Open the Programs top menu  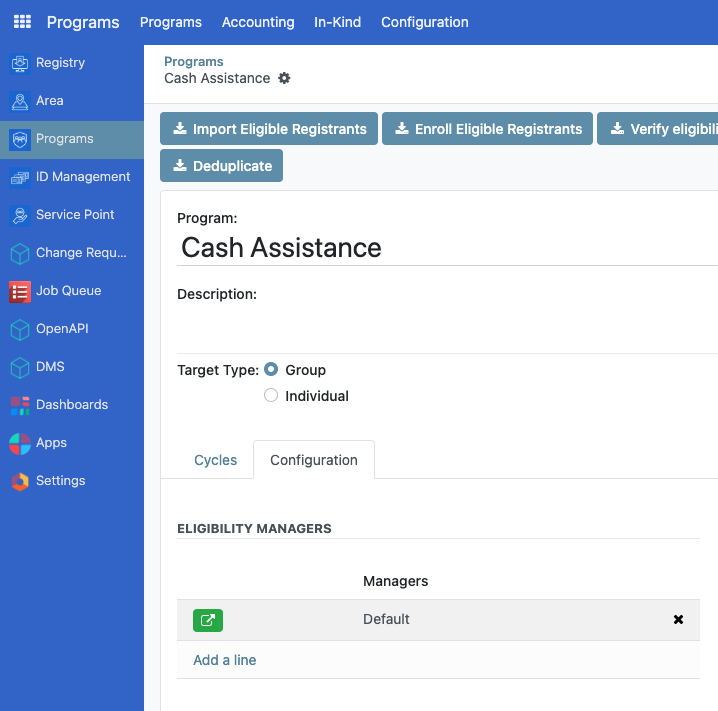(171, 22)
